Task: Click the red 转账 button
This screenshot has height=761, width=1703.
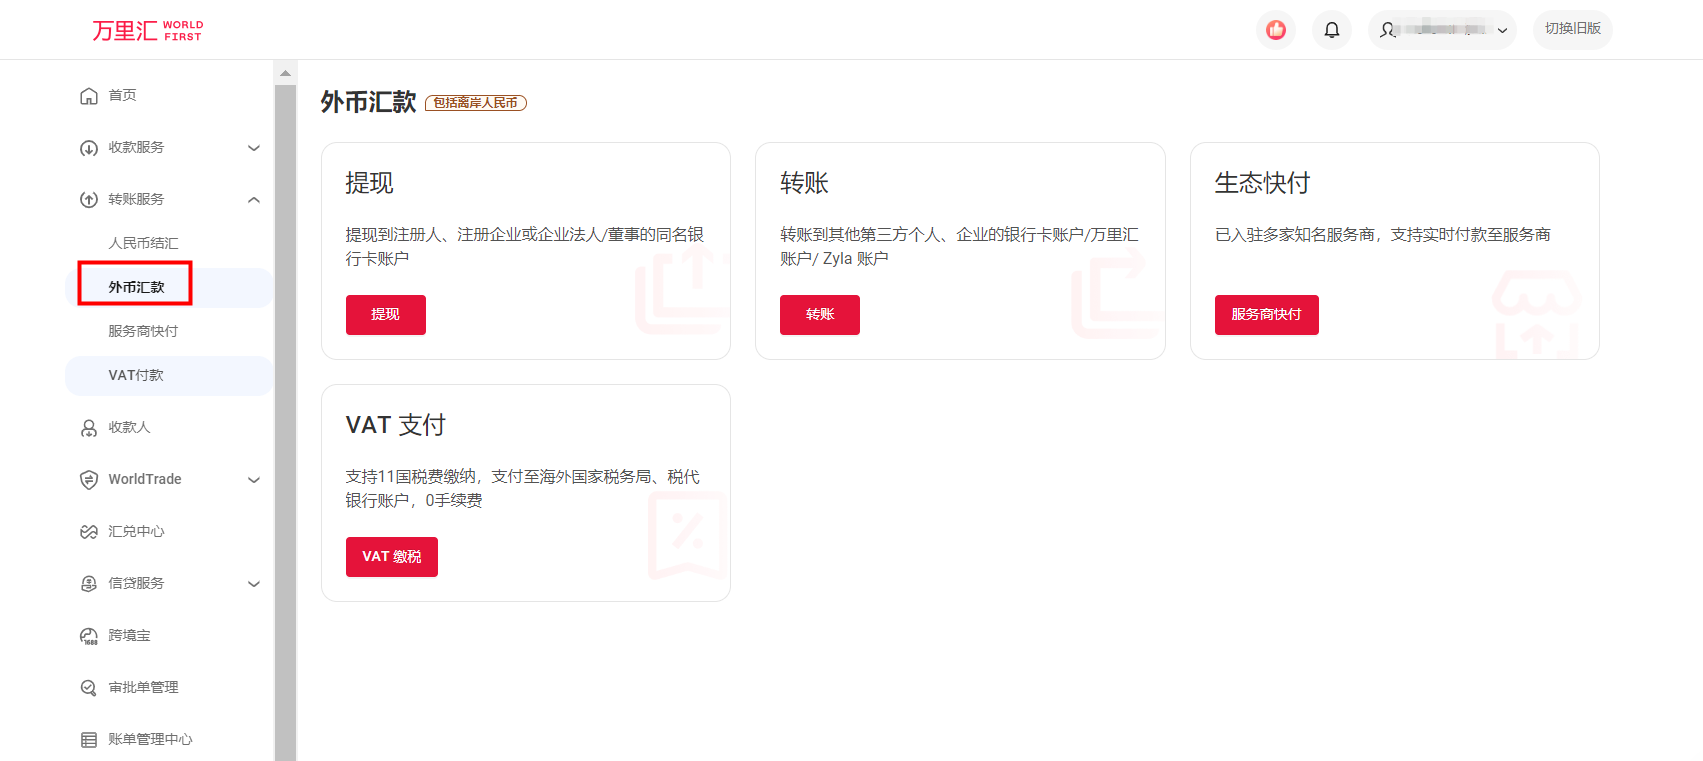Action: tap(820, 315)
